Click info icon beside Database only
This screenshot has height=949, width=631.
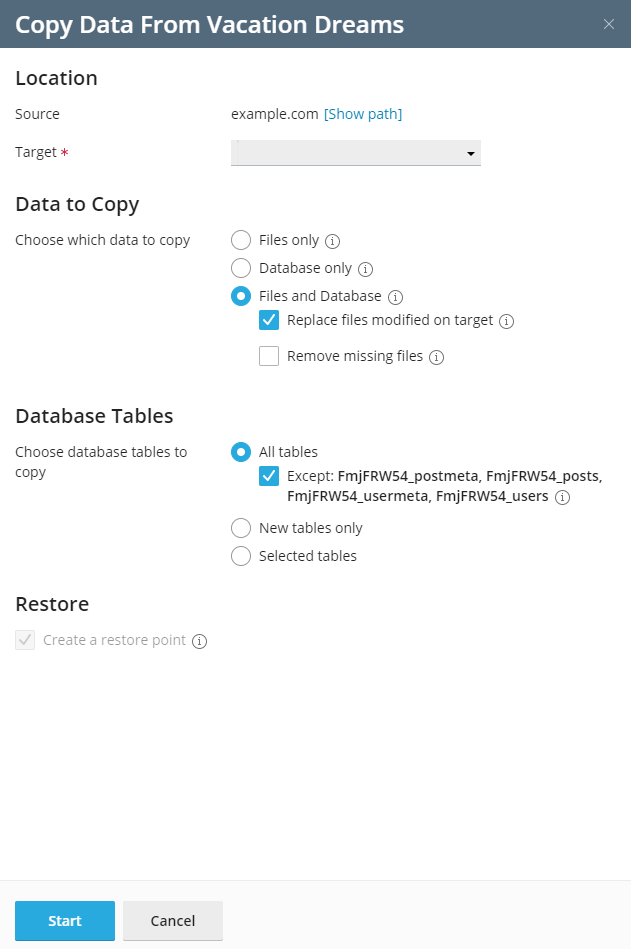[365, 269]
